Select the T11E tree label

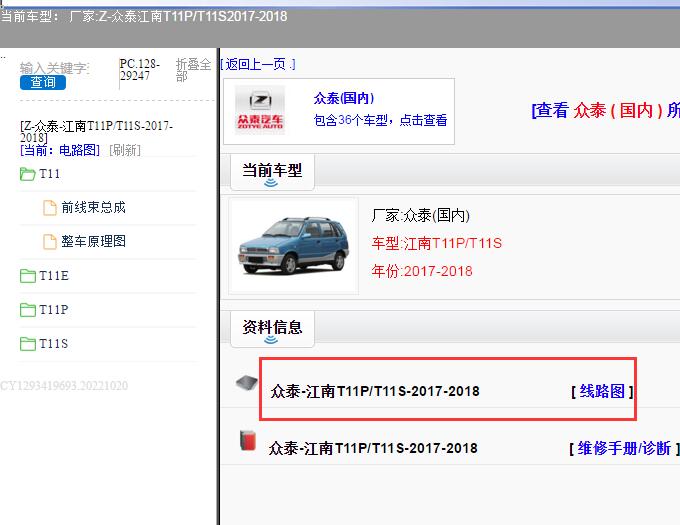click(x=54, y=275)
